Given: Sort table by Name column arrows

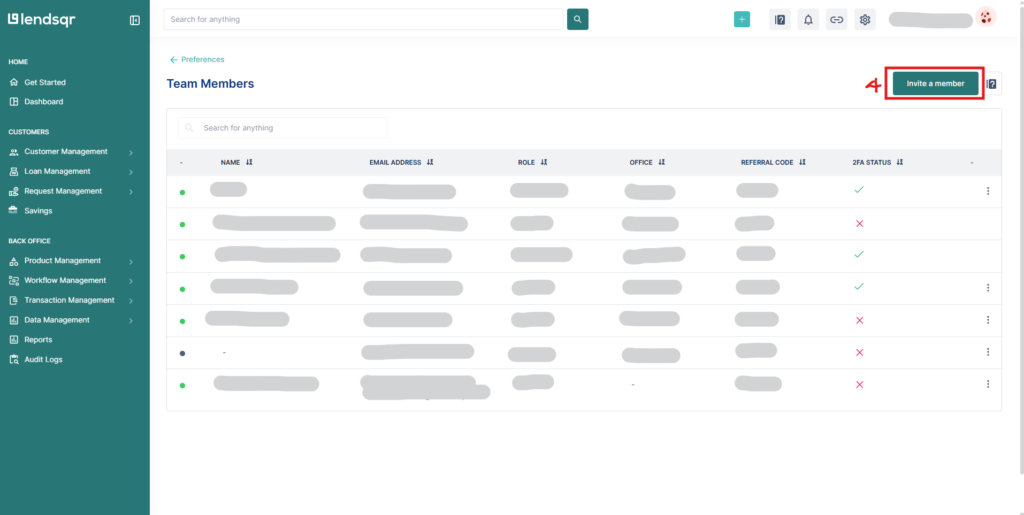Looking at the screenshot, I should pyautogui.click(x=249, y=162).
